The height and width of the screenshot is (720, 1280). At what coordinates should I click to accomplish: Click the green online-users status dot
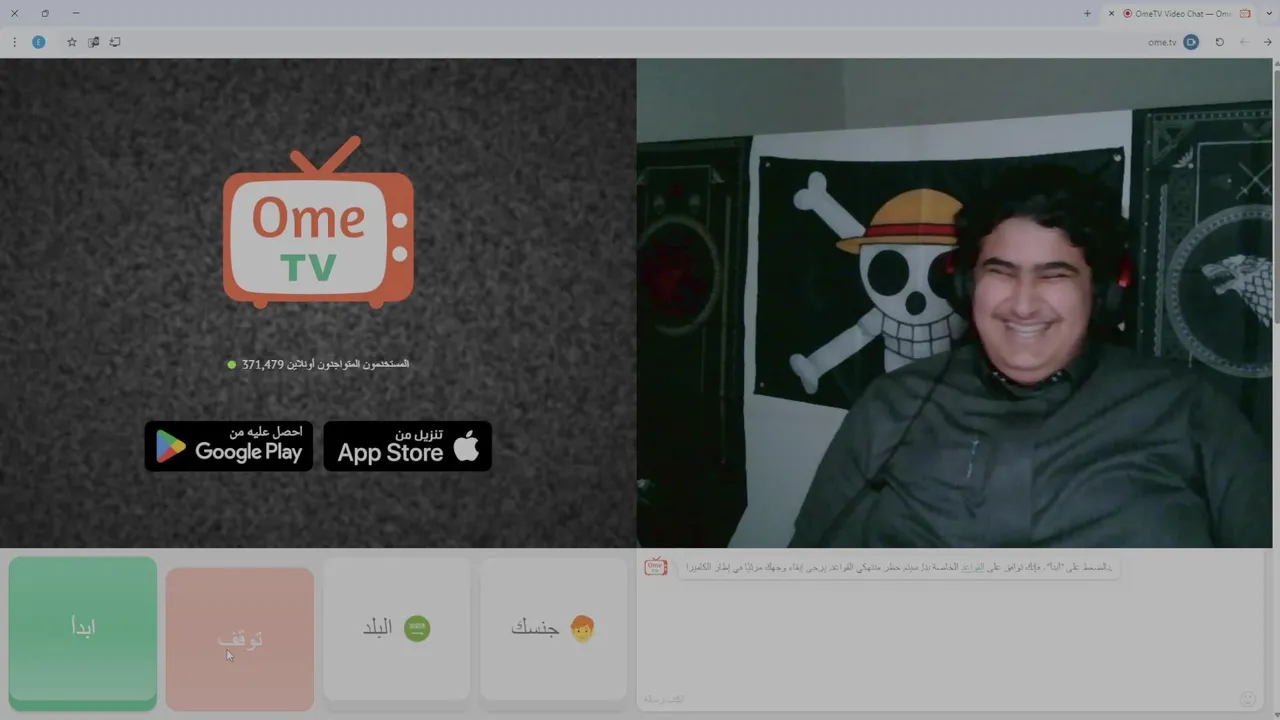[232, 365]
